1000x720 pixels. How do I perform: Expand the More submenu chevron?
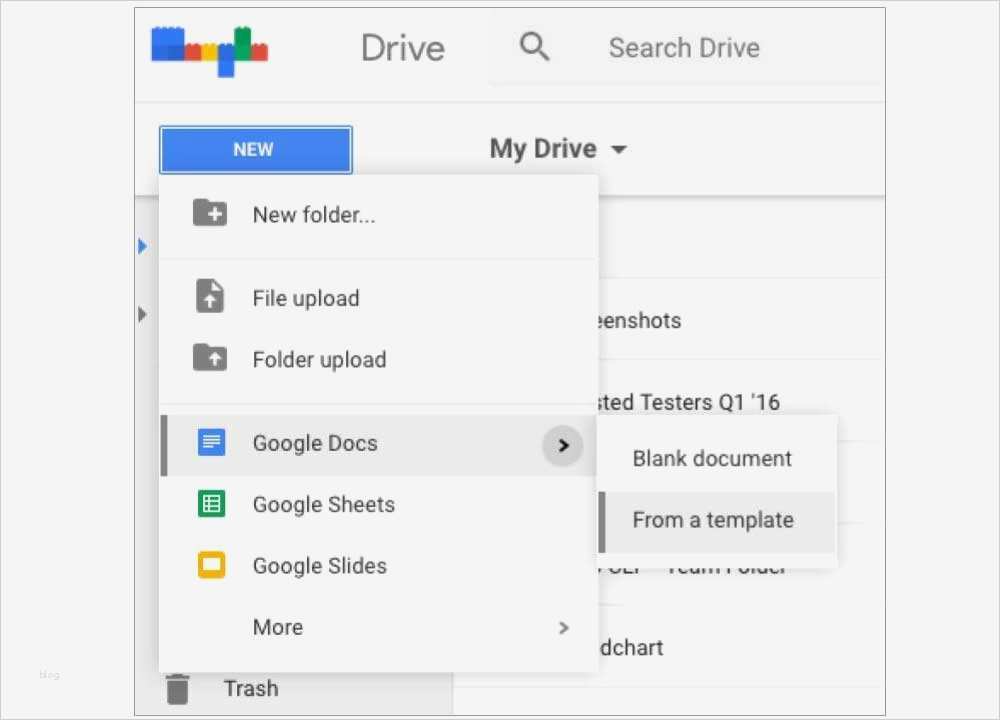pos(564,628)
